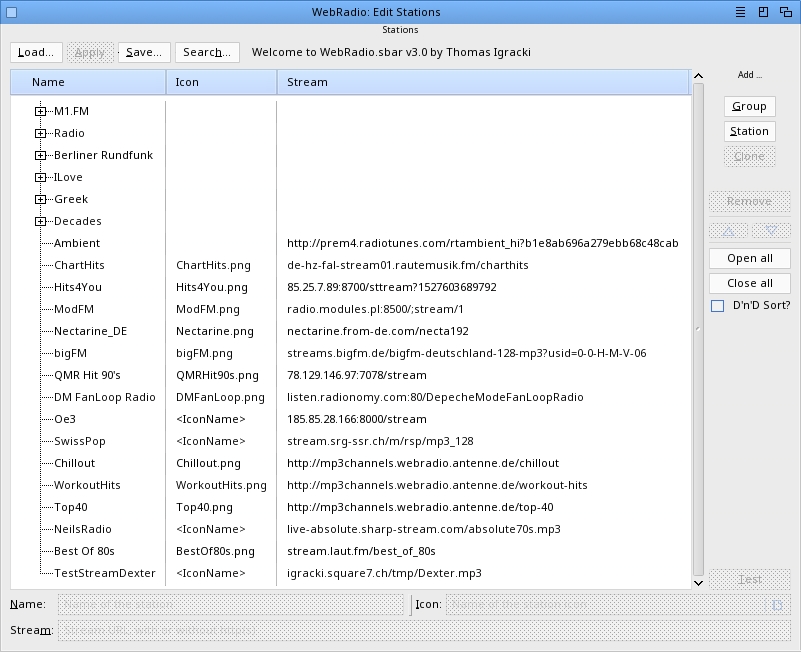801x652 pixels.
Task: Click the zoom window icon in title bar
Action: click(x=763, y=12)
